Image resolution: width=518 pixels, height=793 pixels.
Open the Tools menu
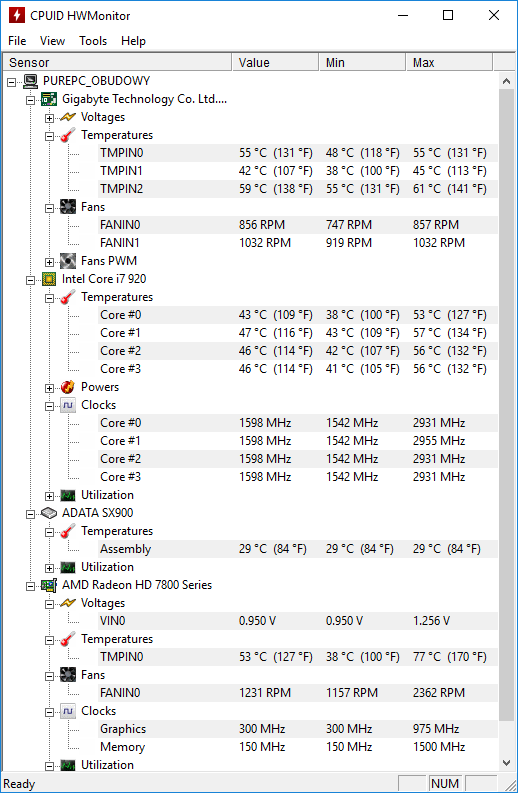pyautogui.click(x=93, y=41)
